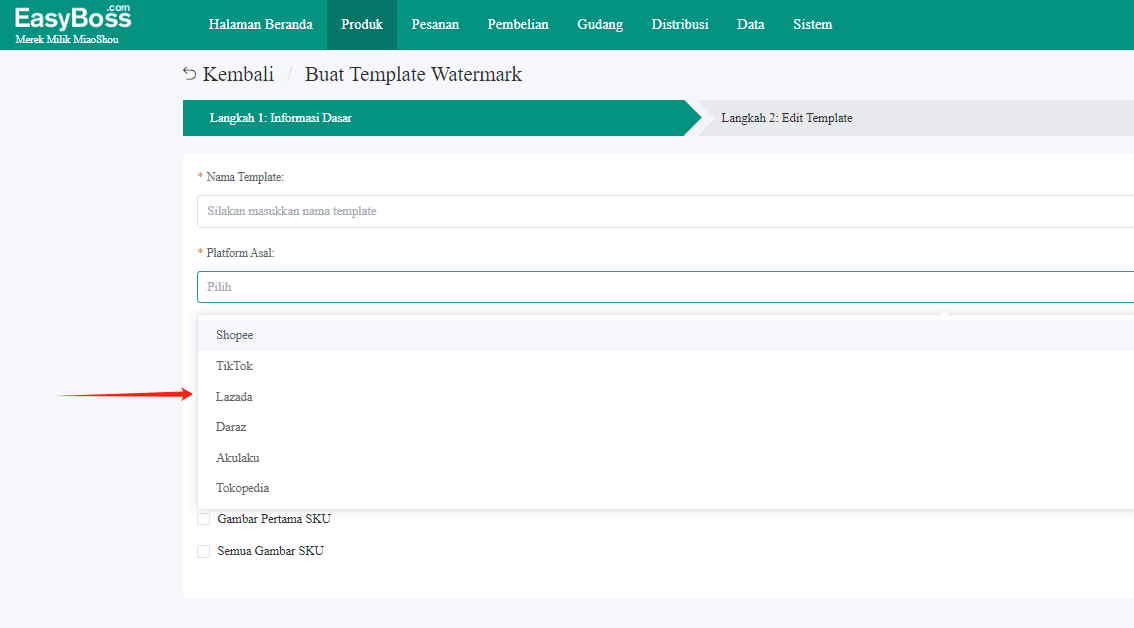Open the Sistem menu
1134x628 pixels.
click(812, 25)
